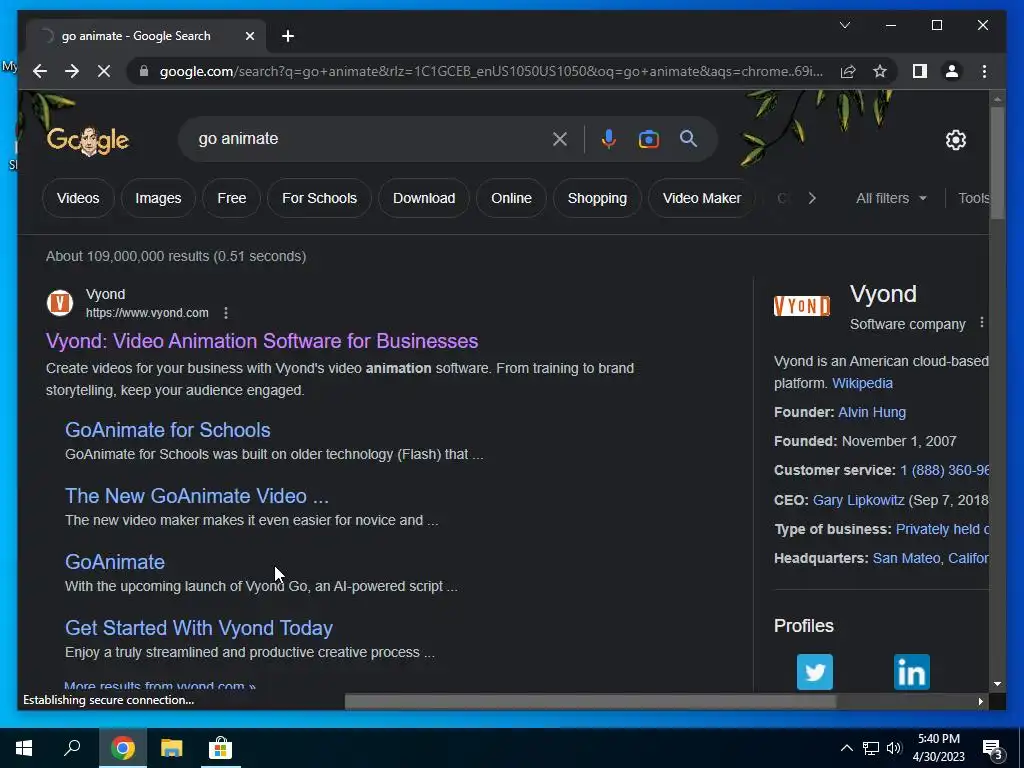This screenshot has height=768, width=1024.
Task: Open the site lock information icon
Action: pos(144,71)
